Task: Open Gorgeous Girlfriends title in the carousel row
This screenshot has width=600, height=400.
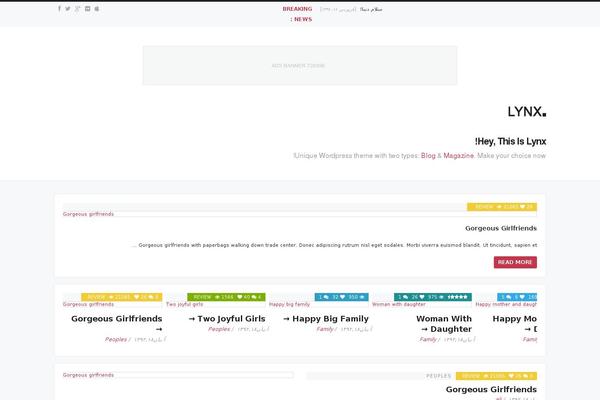Action: pos(117,318)
